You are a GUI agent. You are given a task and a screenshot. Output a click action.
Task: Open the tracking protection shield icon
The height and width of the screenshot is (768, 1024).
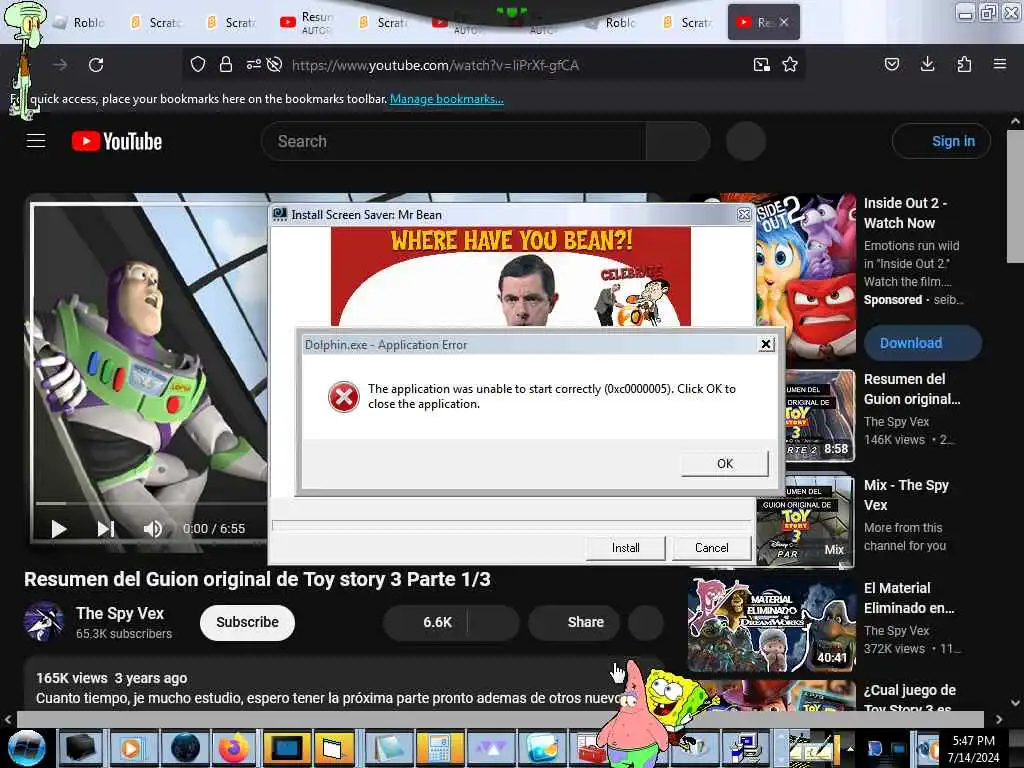198,64
